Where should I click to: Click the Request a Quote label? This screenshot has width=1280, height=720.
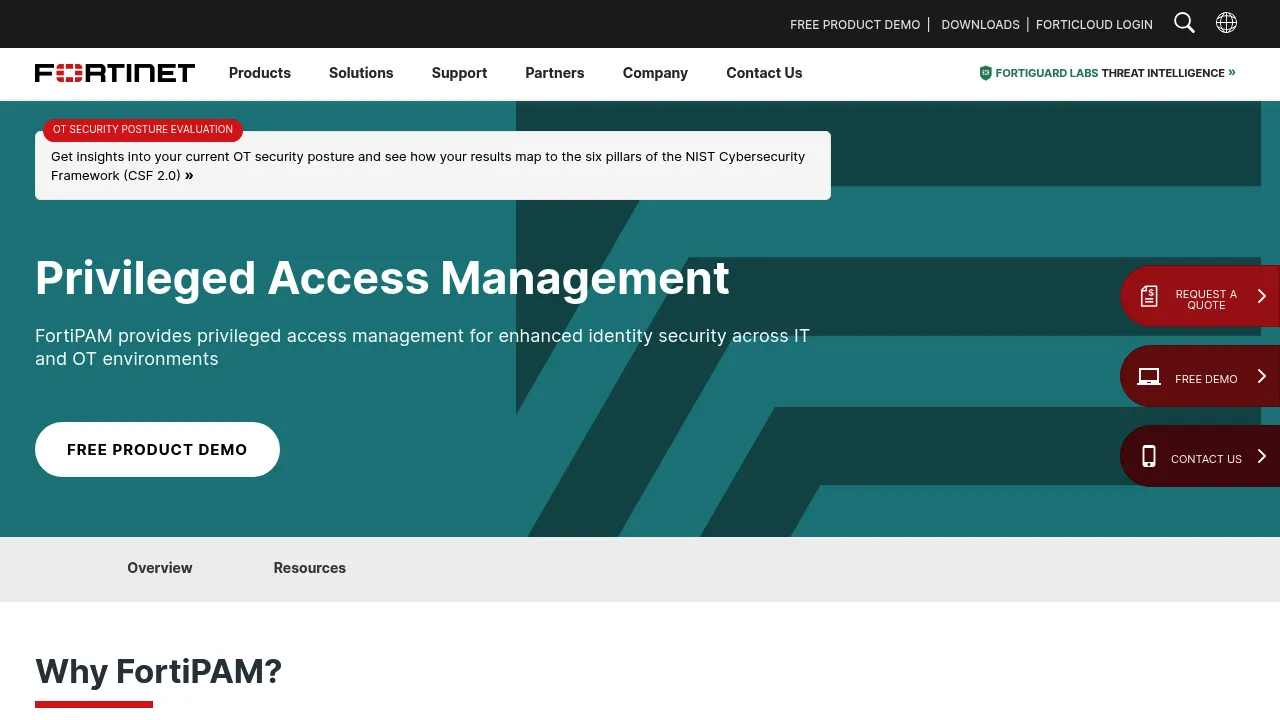point(1206,299)
